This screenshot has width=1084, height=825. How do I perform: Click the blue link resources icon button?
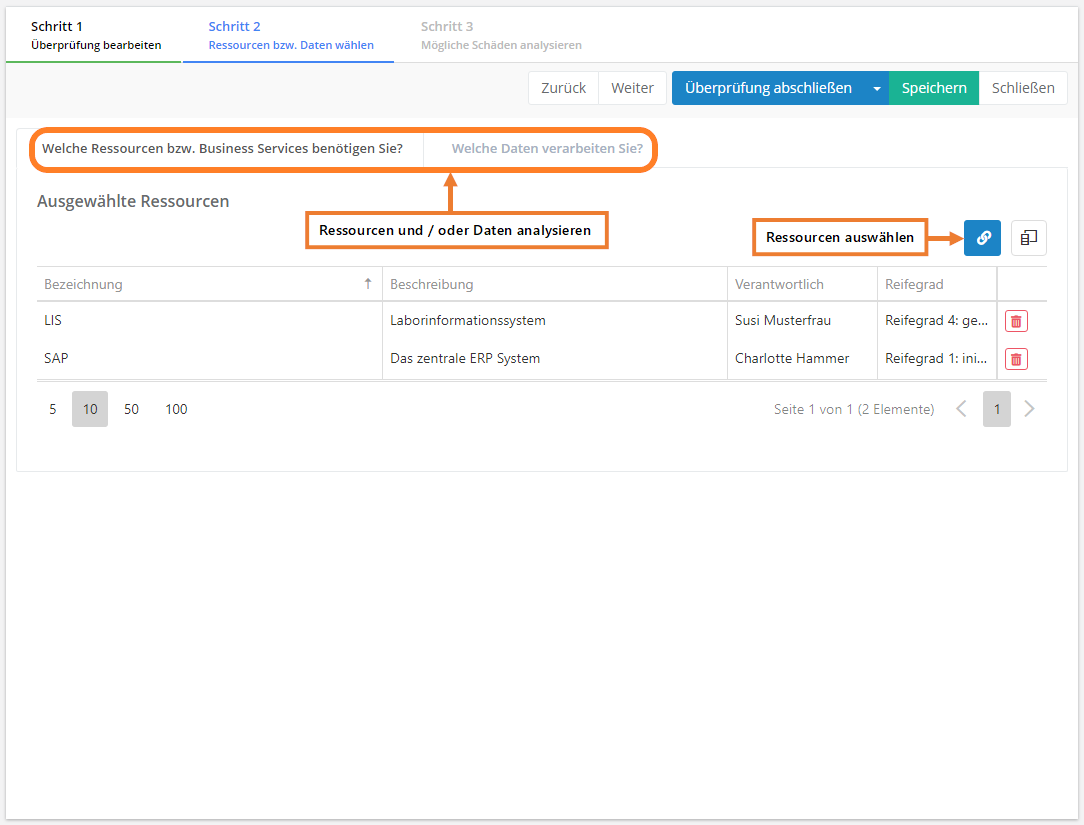click(x=982, y=238)
